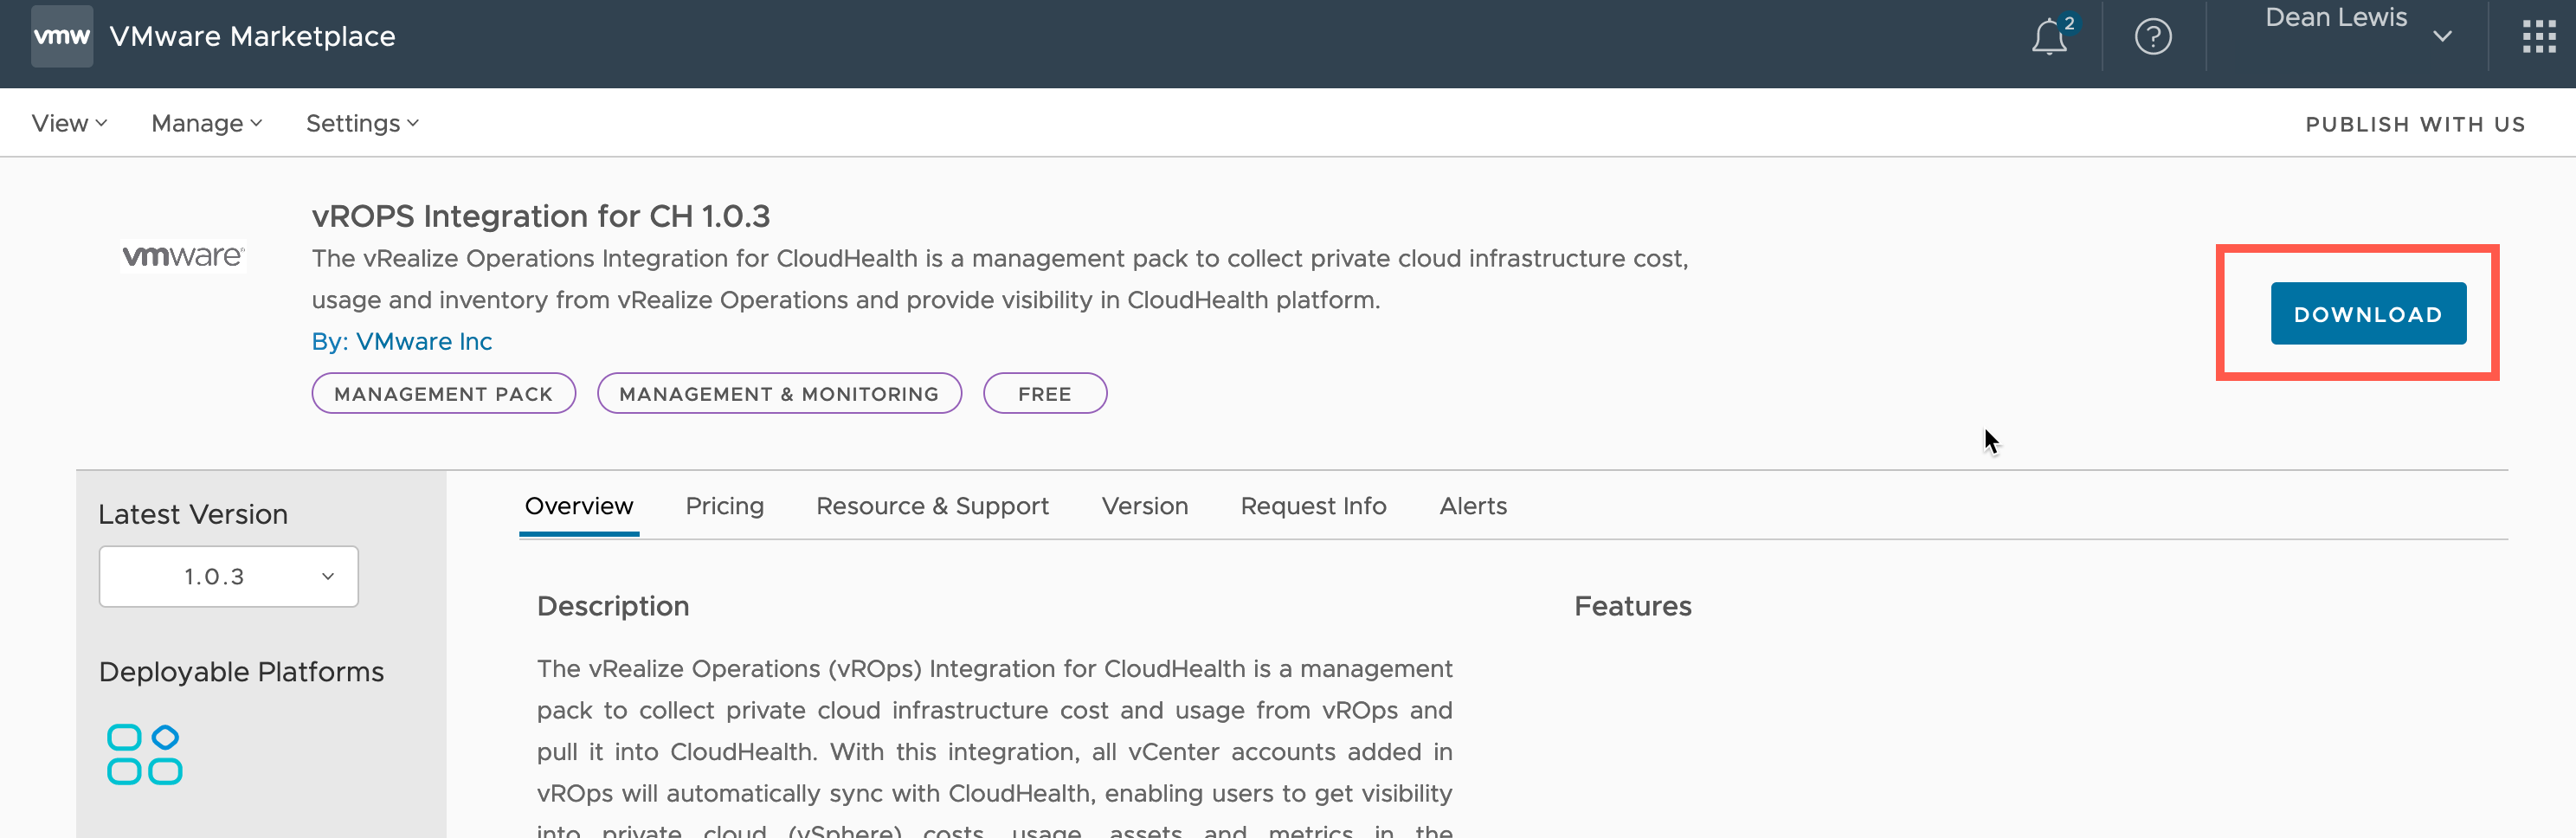Click the Free tag
Viewport: 2576px width, 838px height.
pos(1044,393)
